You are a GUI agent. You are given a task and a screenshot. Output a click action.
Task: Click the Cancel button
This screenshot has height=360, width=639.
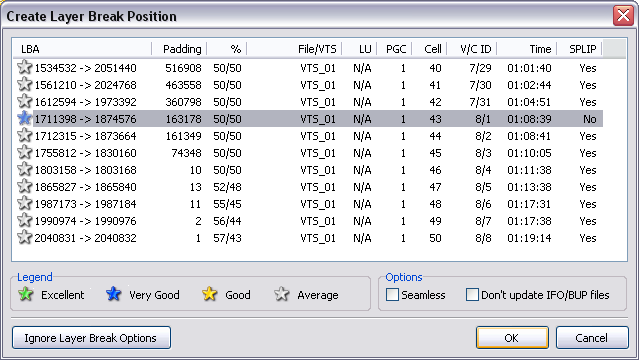[x=592, y=338]
